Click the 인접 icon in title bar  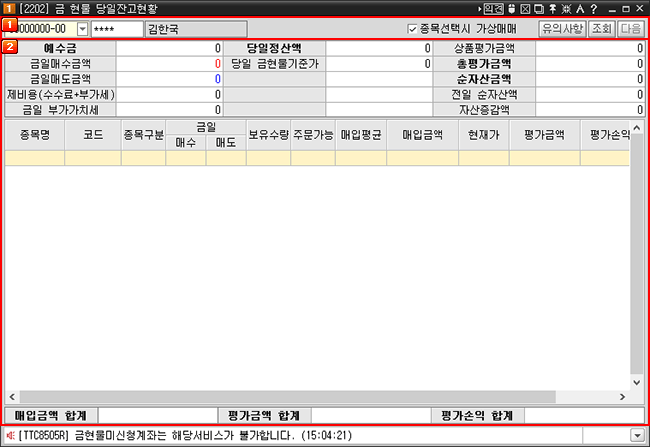(494, 9)
